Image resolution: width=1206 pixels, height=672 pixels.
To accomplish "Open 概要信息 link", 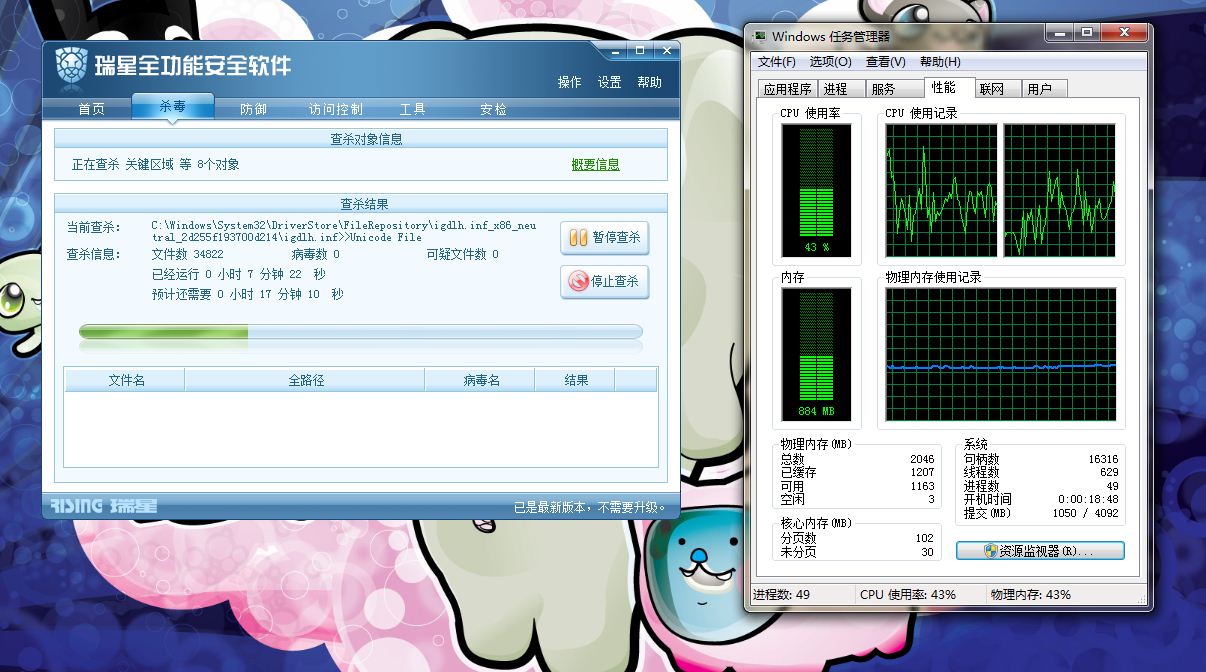I will tap(595, 164).
